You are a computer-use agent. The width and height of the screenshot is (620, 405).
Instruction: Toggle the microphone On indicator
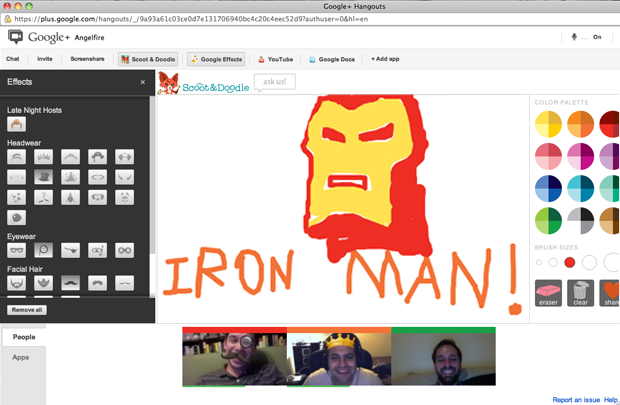(587, 37)
